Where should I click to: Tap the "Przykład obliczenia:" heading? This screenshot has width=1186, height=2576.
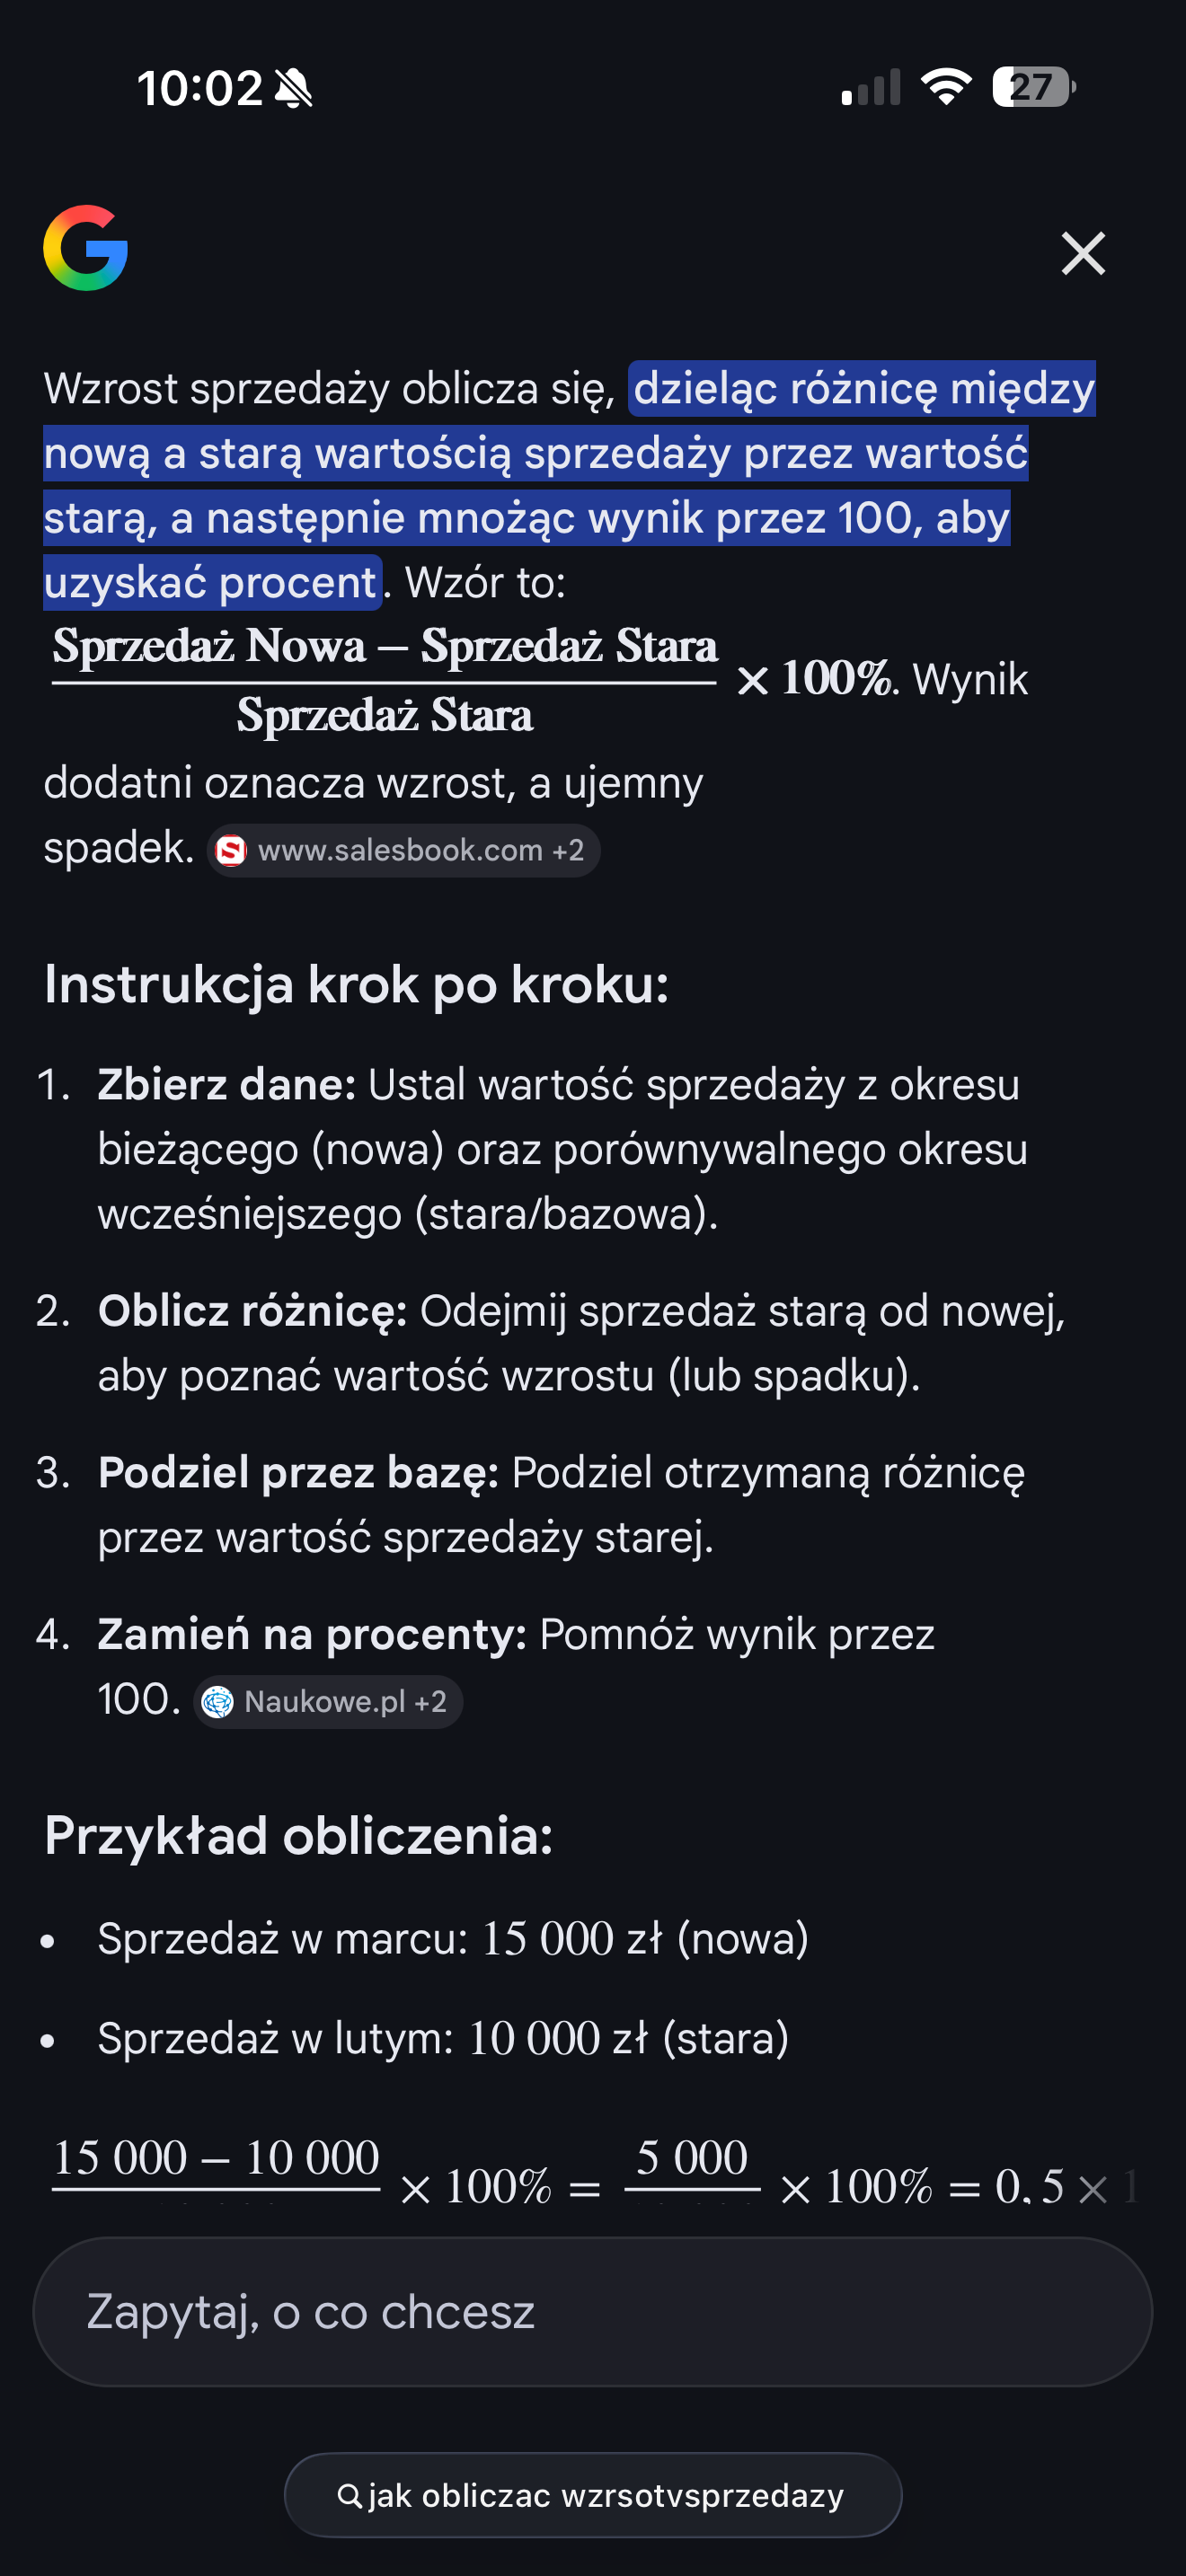[298, 1835]
